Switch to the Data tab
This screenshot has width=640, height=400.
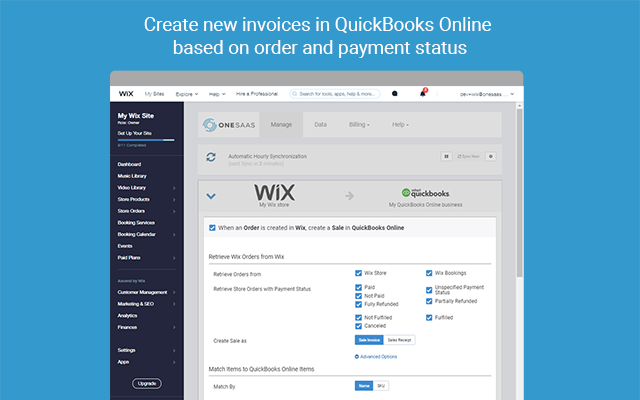(320, 125)
